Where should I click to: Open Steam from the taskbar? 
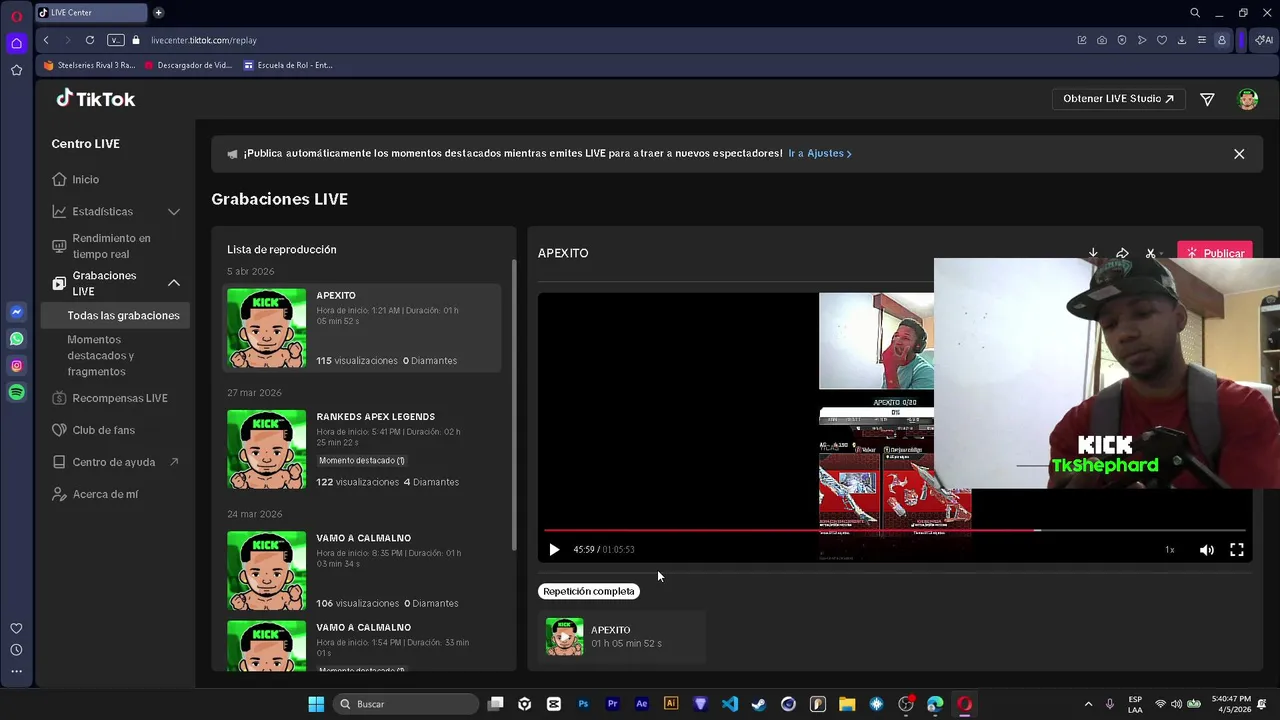pyautogui.click(x=759, y=704)
